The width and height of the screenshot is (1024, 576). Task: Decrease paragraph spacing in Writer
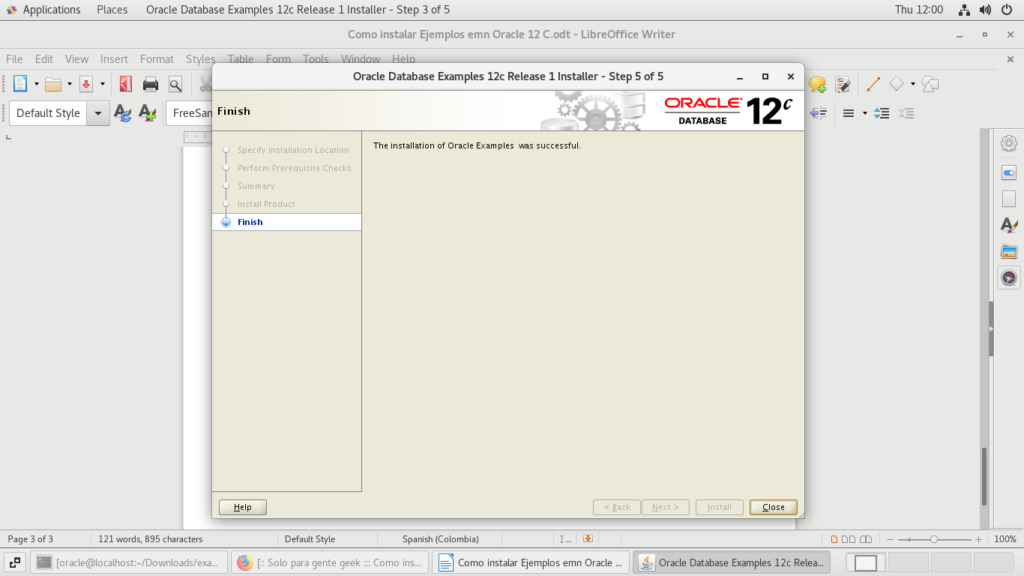click(x=906, y=113)
